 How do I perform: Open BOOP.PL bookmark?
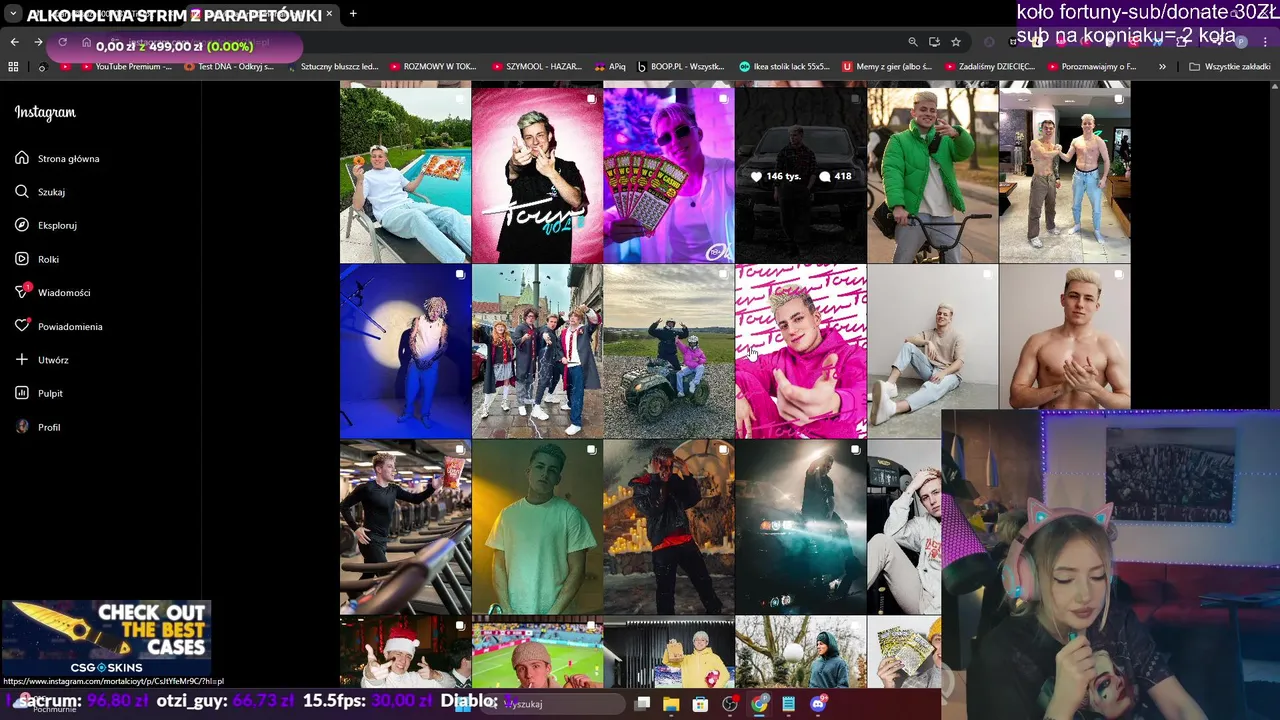pyautogui.click(x=681, y=67)
